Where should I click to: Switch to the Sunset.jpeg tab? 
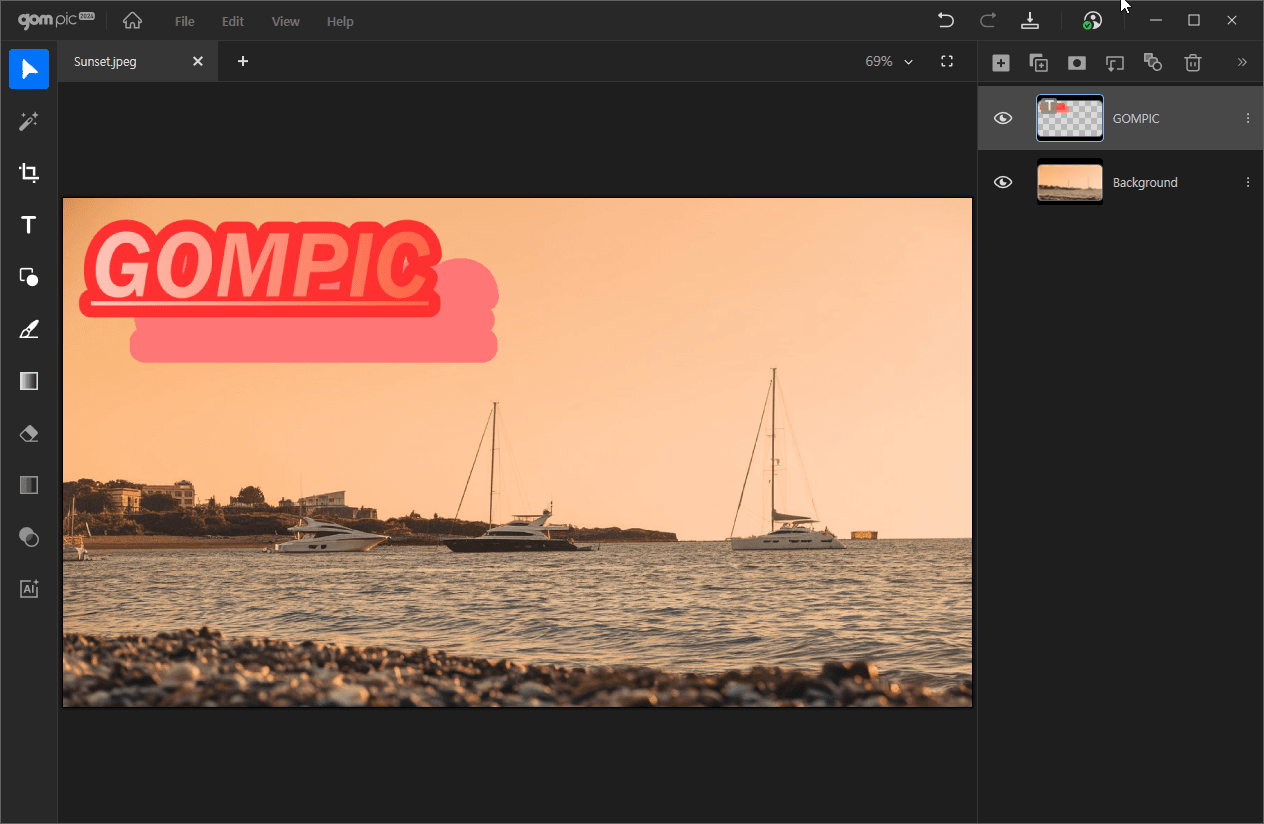106,61
